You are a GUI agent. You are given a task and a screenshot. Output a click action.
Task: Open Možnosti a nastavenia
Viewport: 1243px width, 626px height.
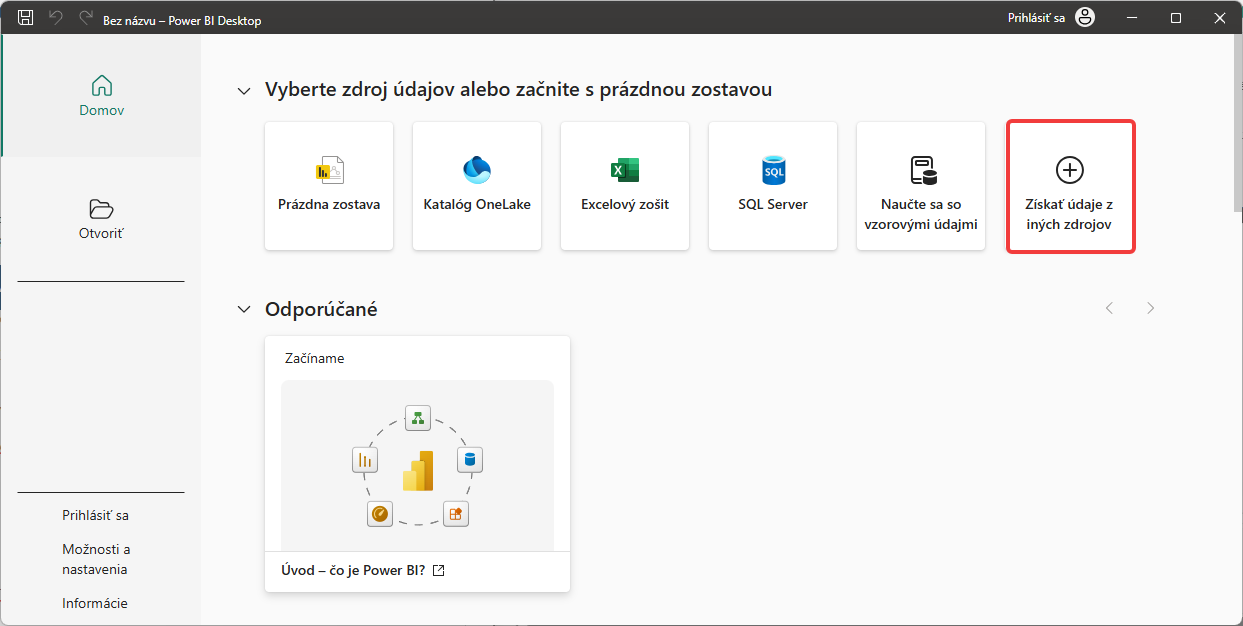tap(96, 559)
